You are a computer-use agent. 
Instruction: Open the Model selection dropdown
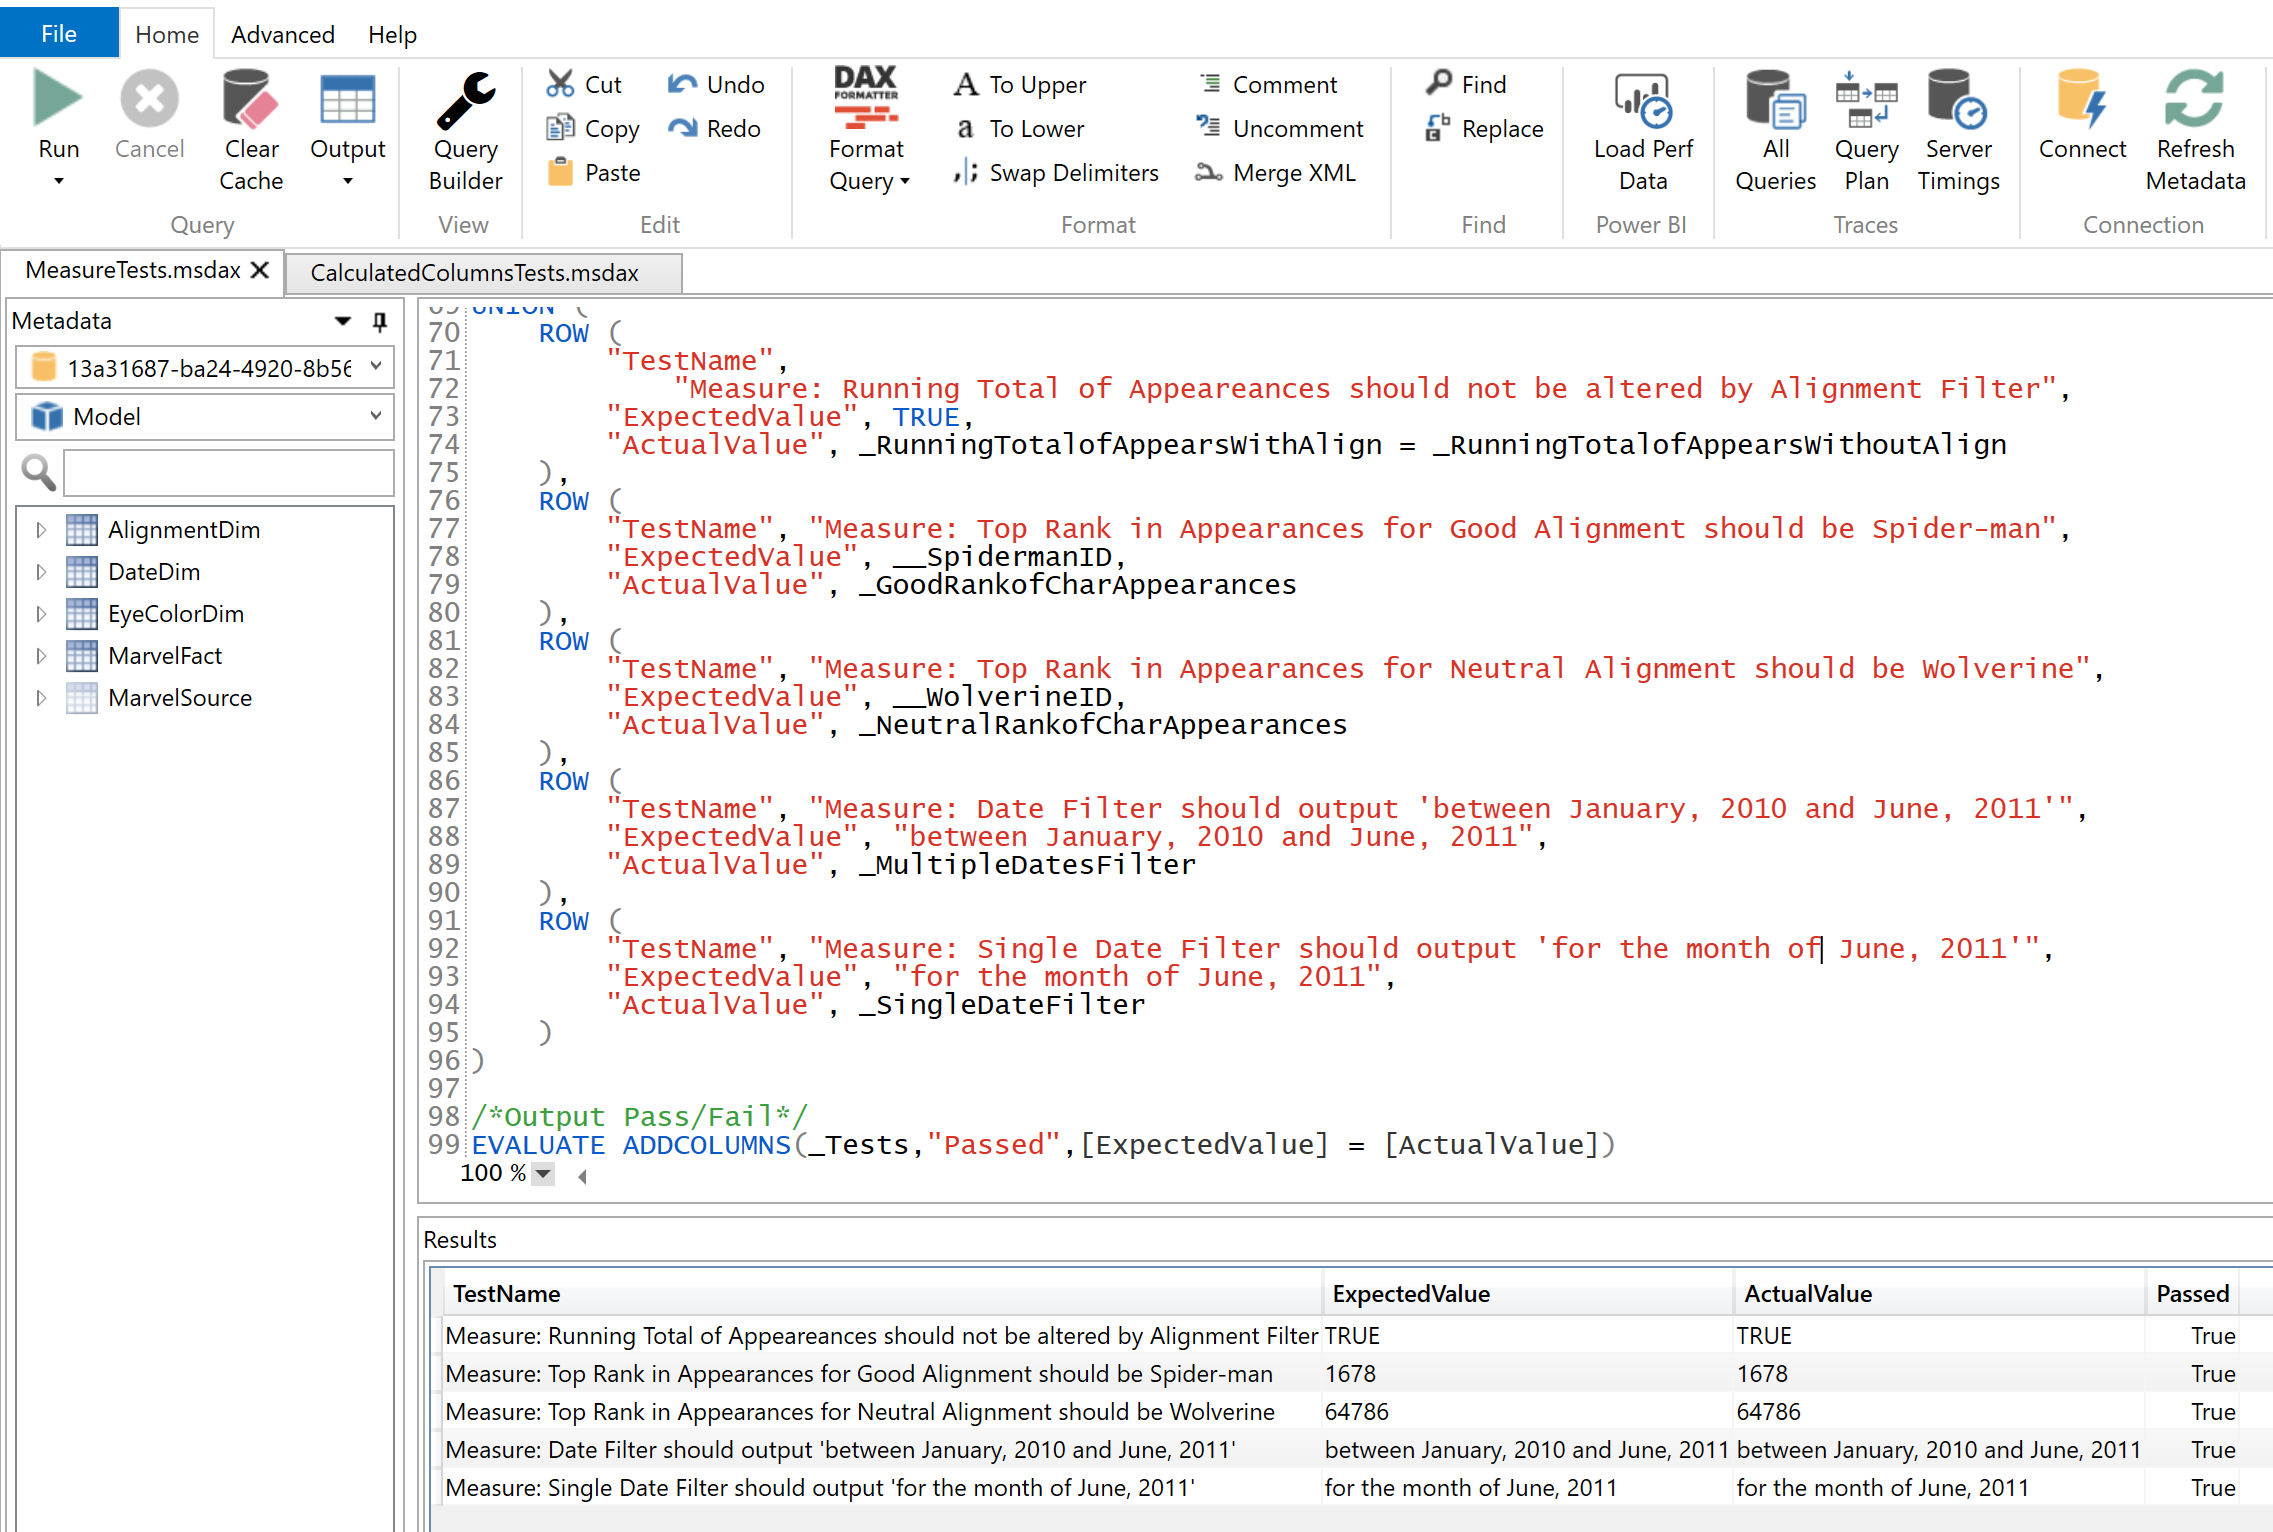coord(376,416)
